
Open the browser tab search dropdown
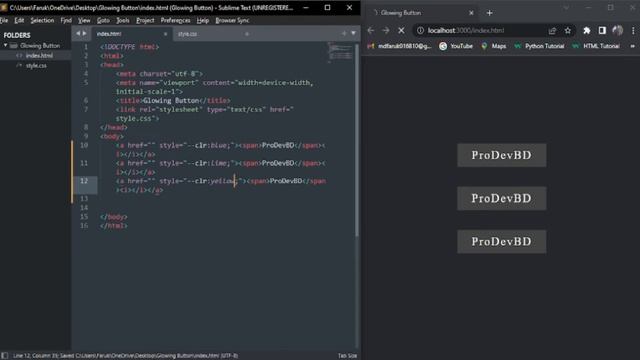point(566,7)
